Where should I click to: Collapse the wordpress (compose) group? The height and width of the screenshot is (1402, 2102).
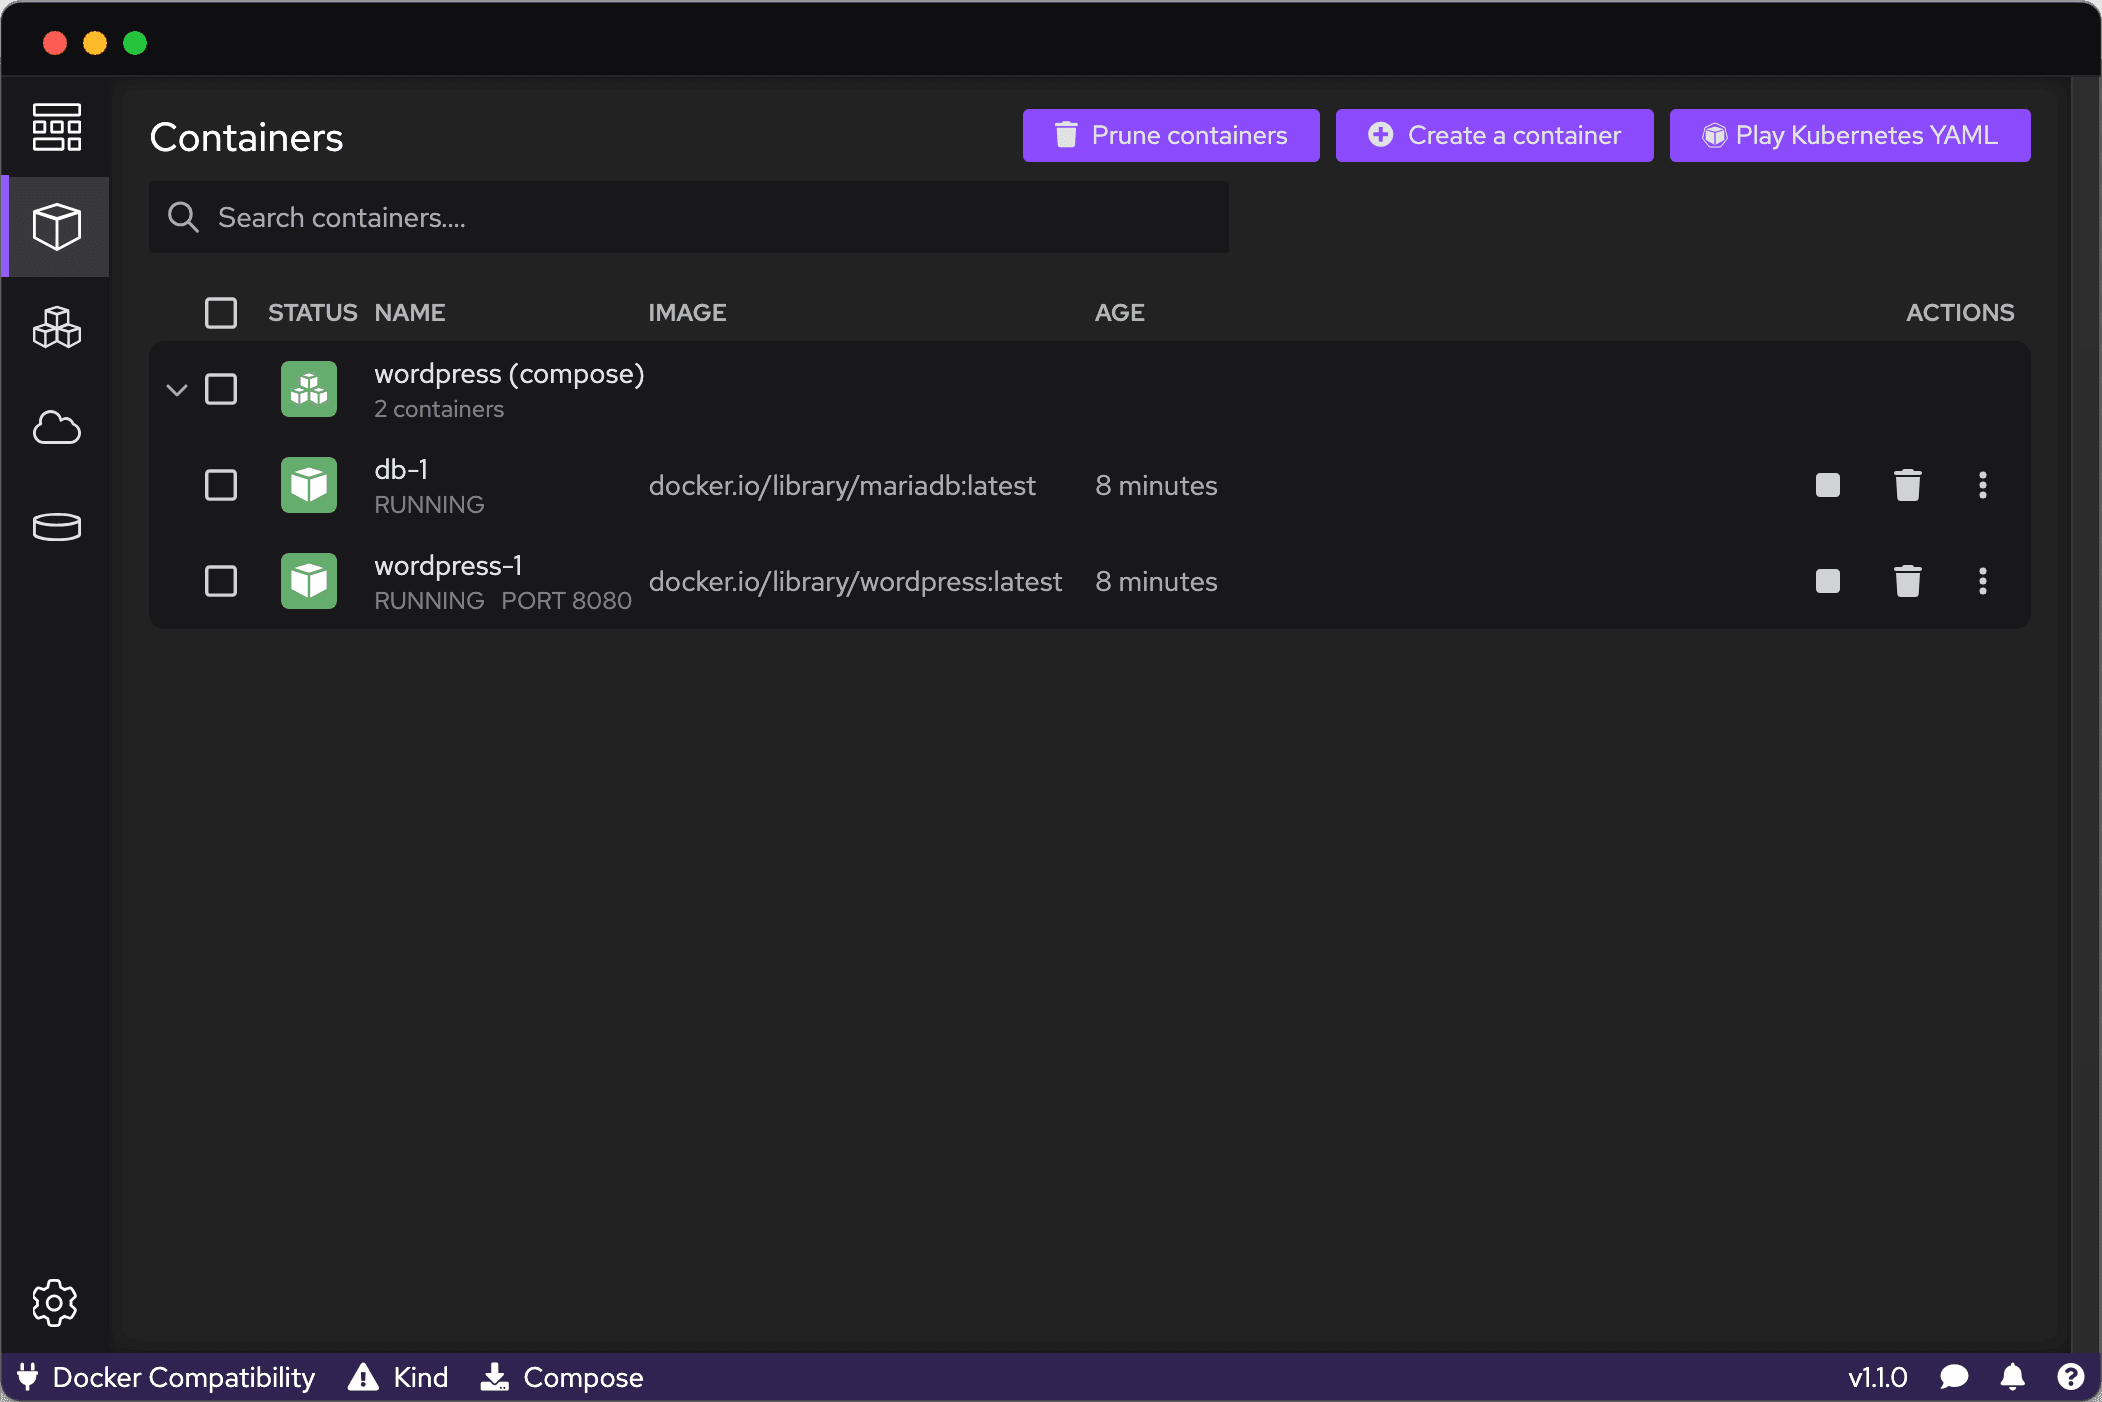[177, 390]
